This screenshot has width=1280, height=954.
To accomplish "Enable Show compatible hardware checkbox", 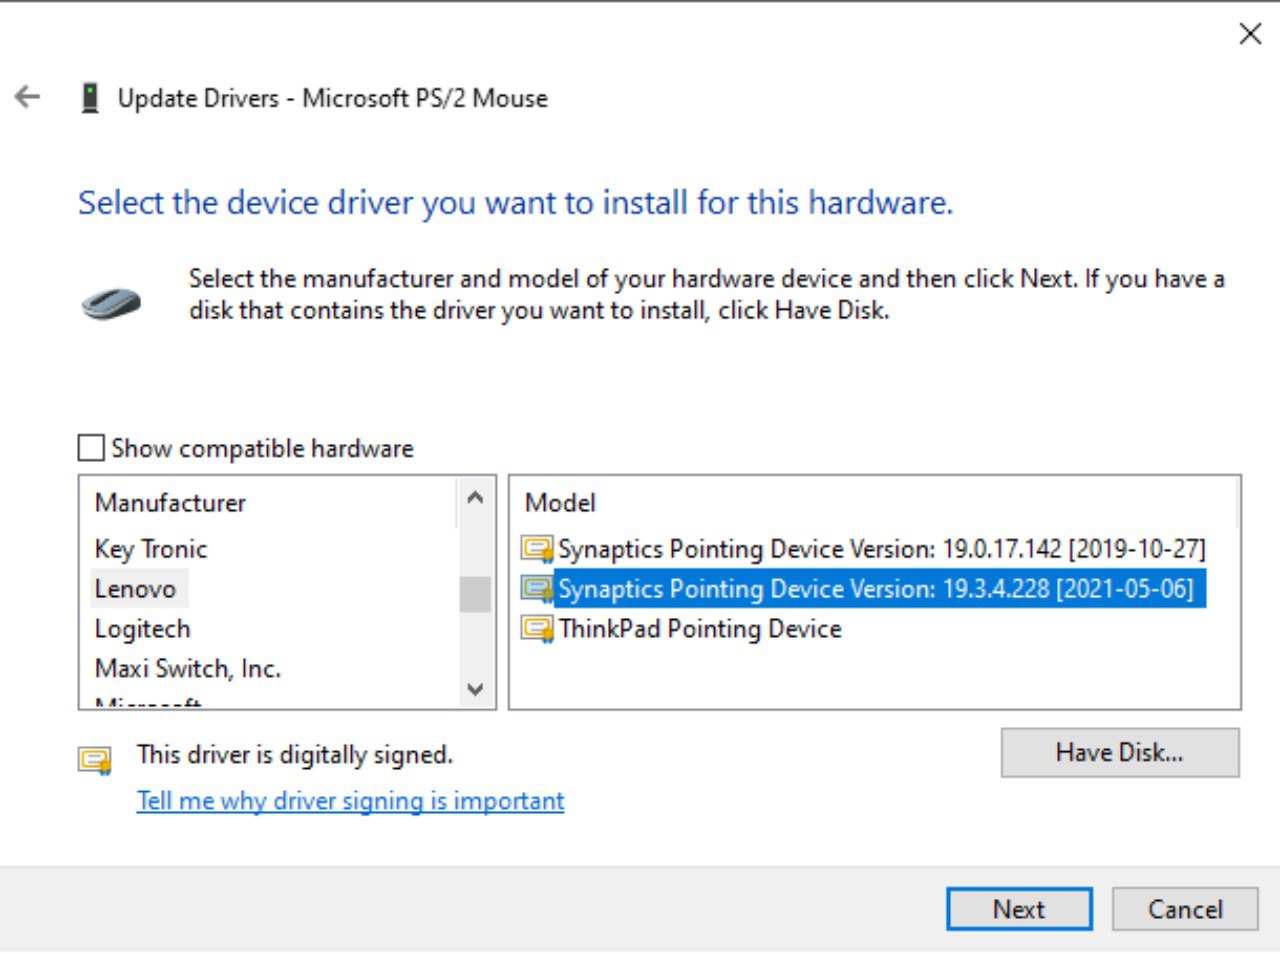I will click(91, 448).
